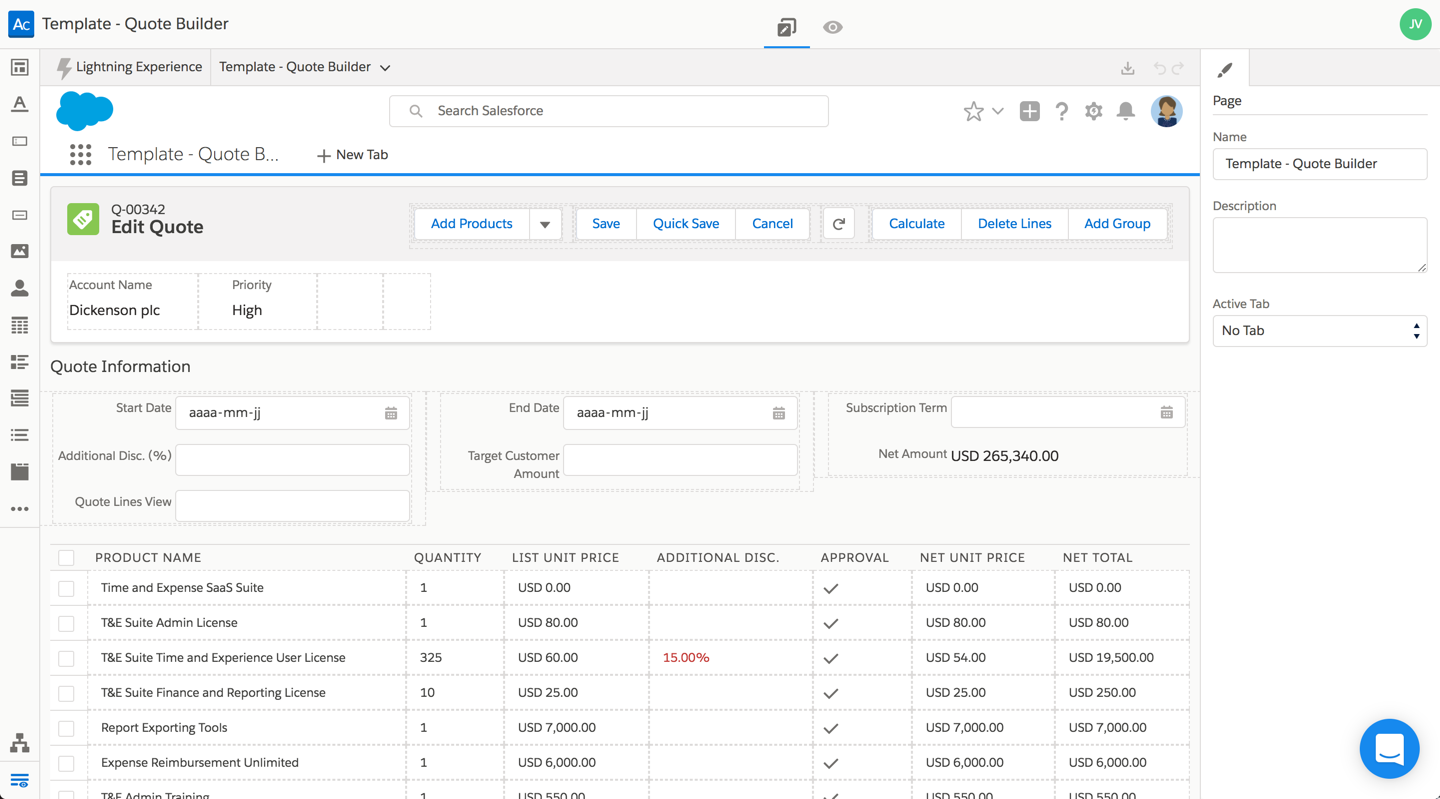Open the help question mark icon

click(1061, 111)
